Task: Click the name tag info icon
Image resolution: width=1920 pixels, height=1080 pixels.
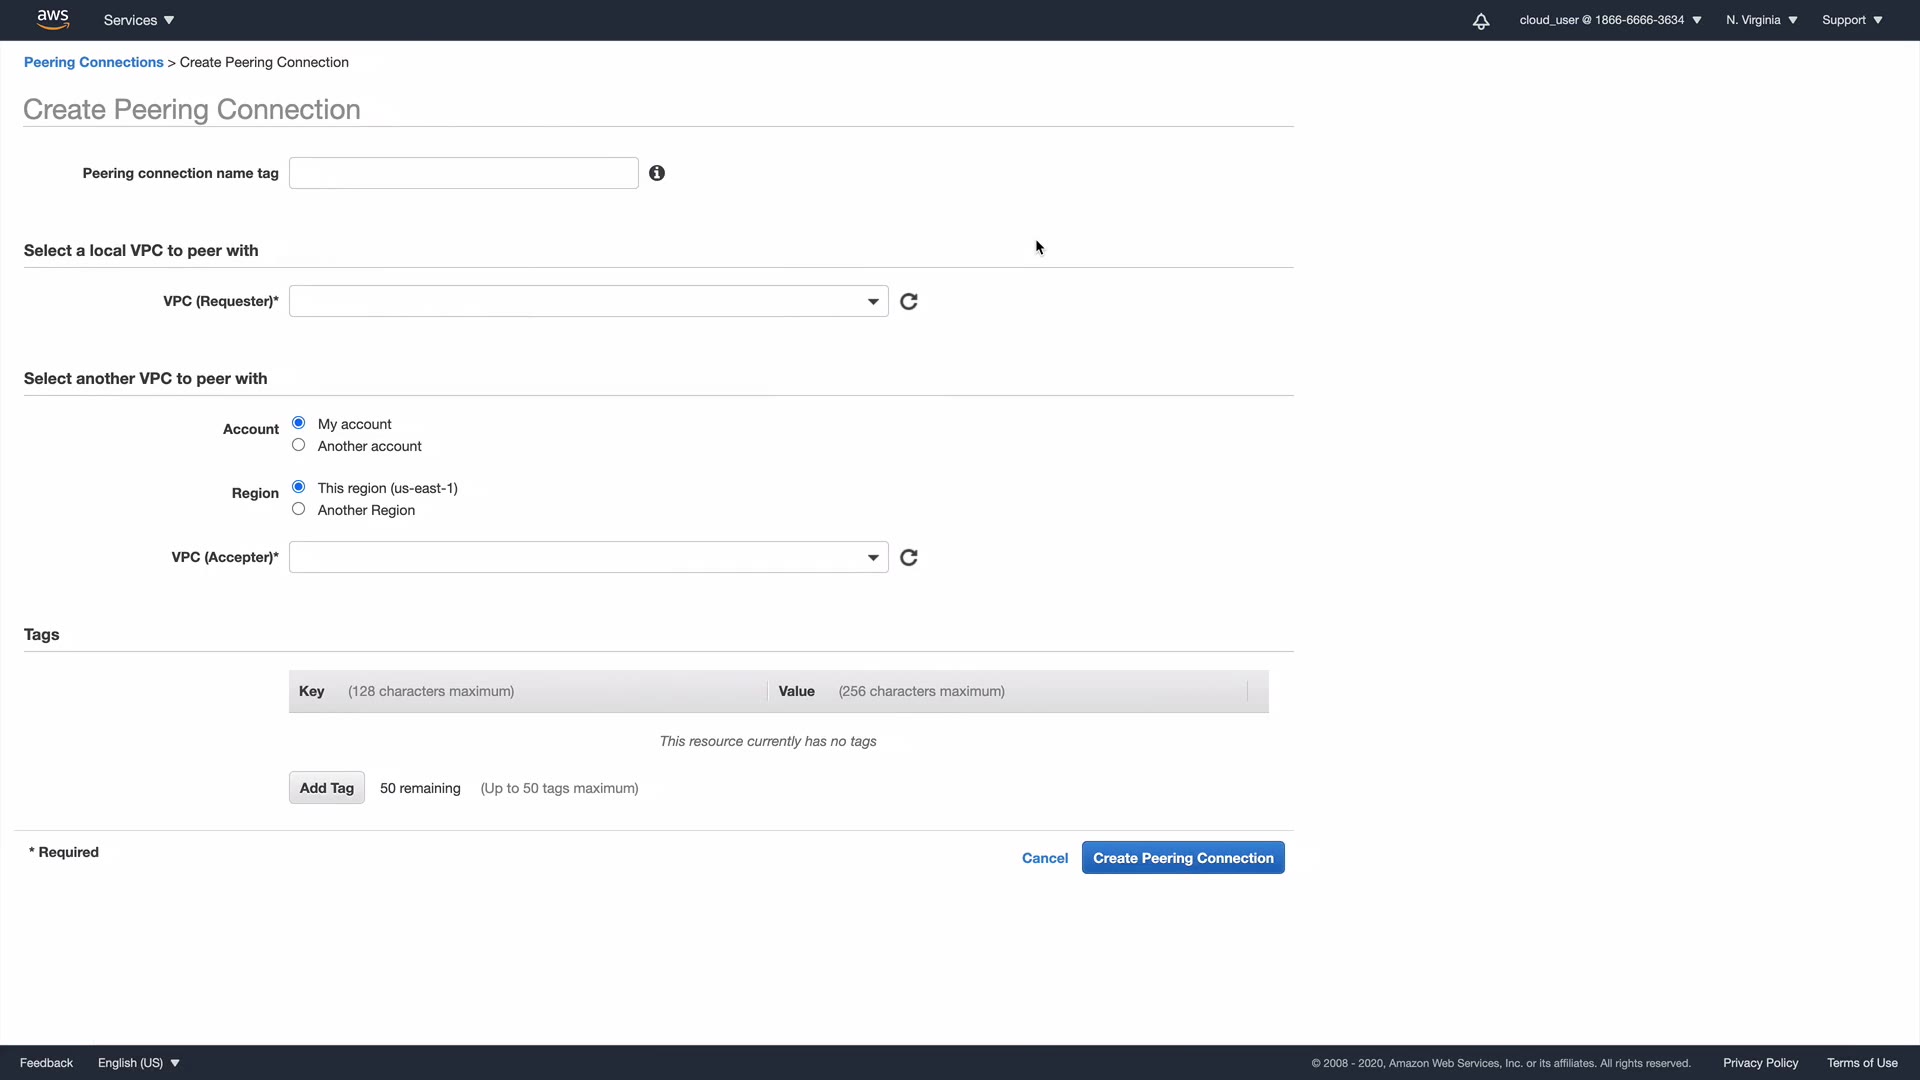Action: point(657,173)
